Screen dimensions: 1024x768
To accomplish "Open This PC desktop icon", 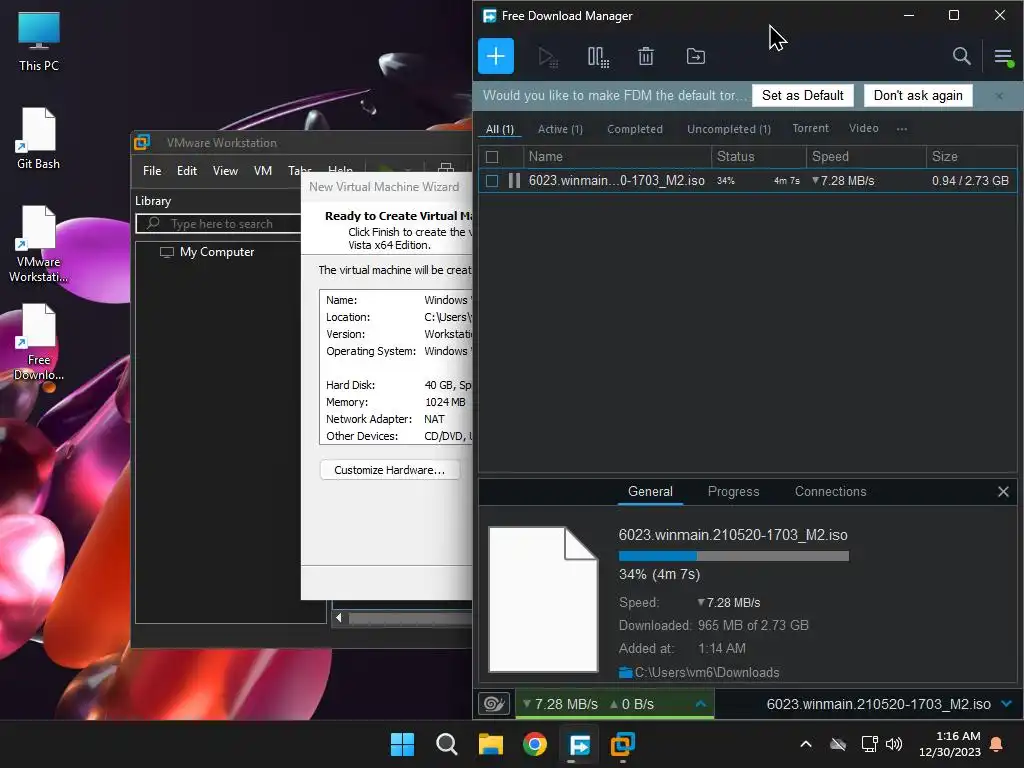I will (x=39, y=40).
